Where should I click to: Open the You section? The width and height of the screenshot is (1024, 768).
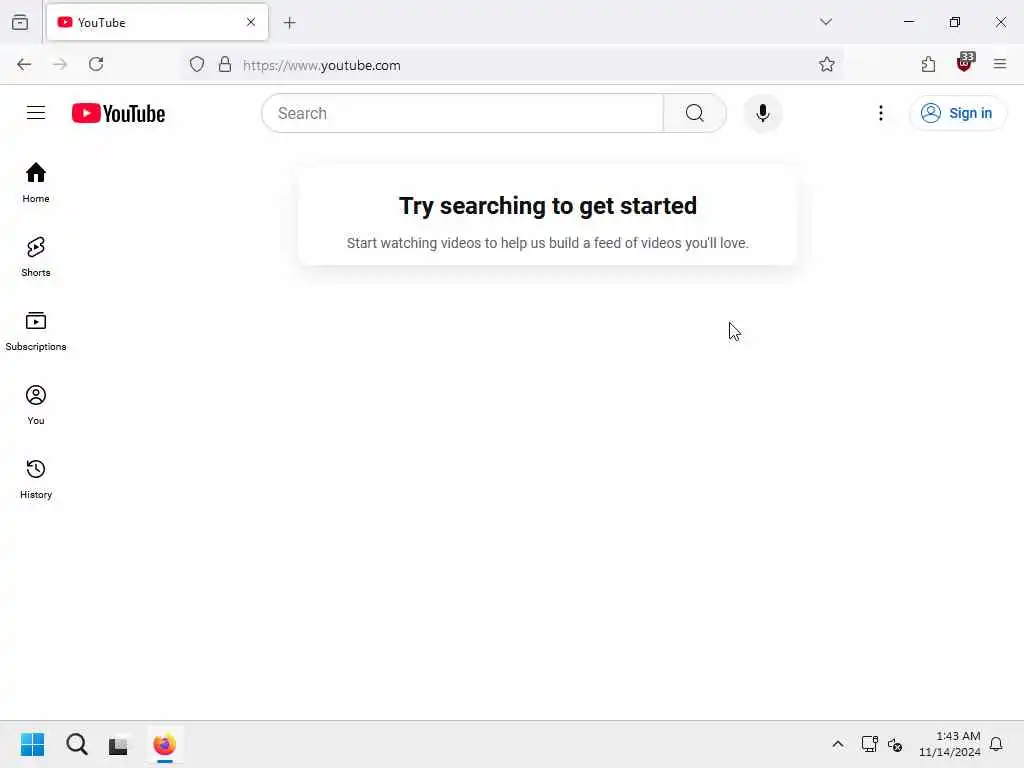coord(36,405)
